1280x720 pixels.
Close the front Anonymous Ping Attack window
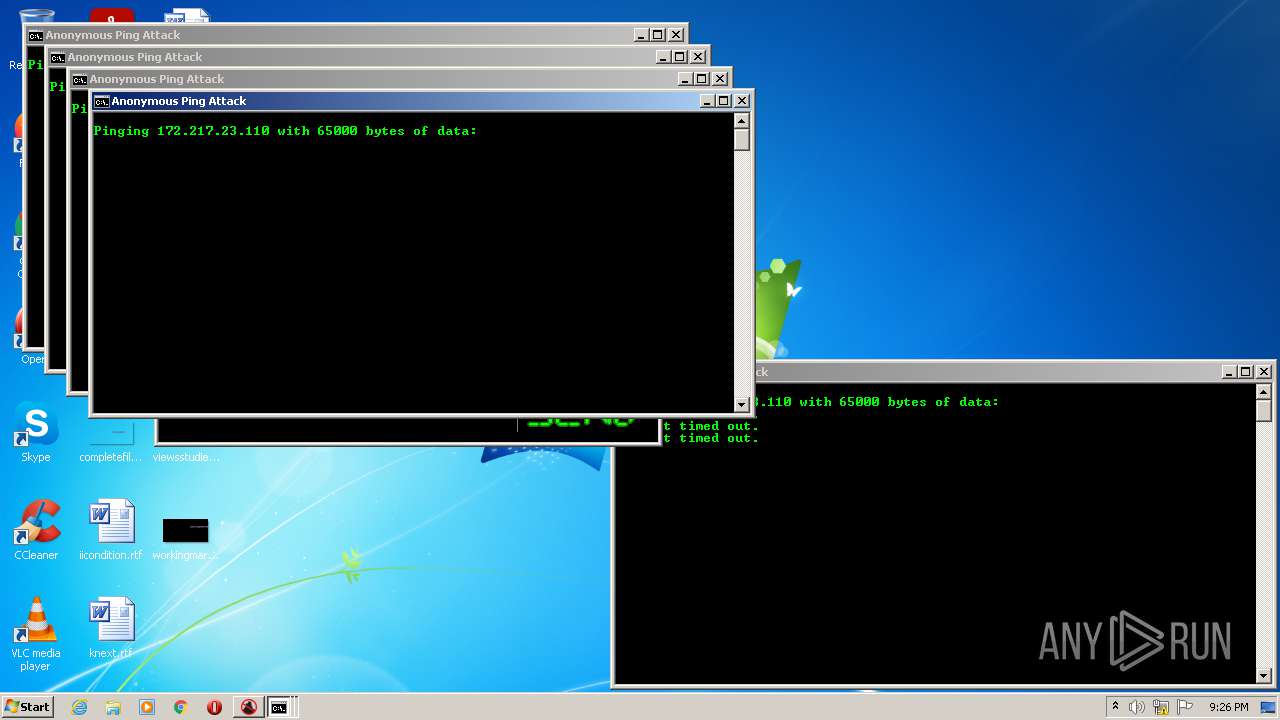click(742, 101)
